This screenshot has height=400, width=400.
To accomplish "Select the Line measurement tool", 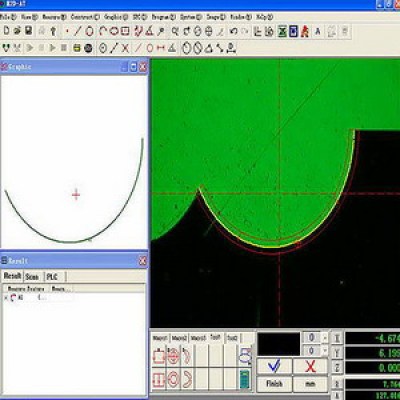I will point(78,32).
